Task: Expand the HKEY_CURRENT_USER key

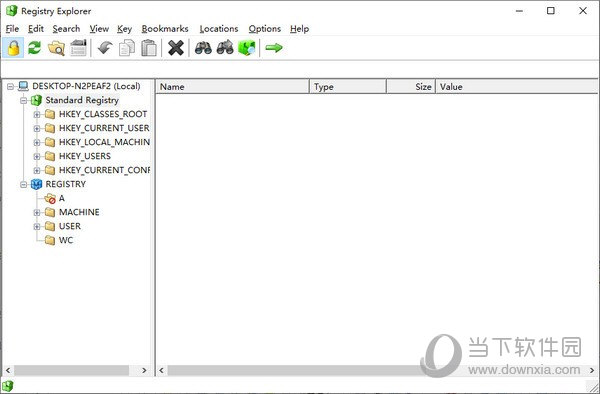Action: (37, 129)
